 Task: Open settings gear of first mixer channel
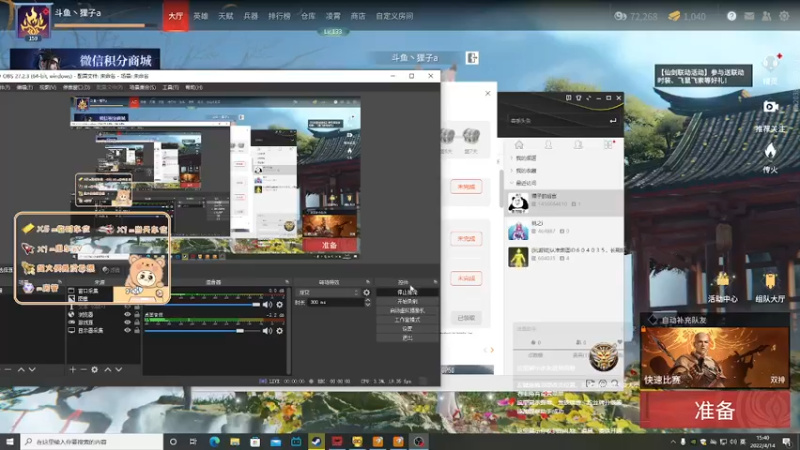click(x=280, y=305)
